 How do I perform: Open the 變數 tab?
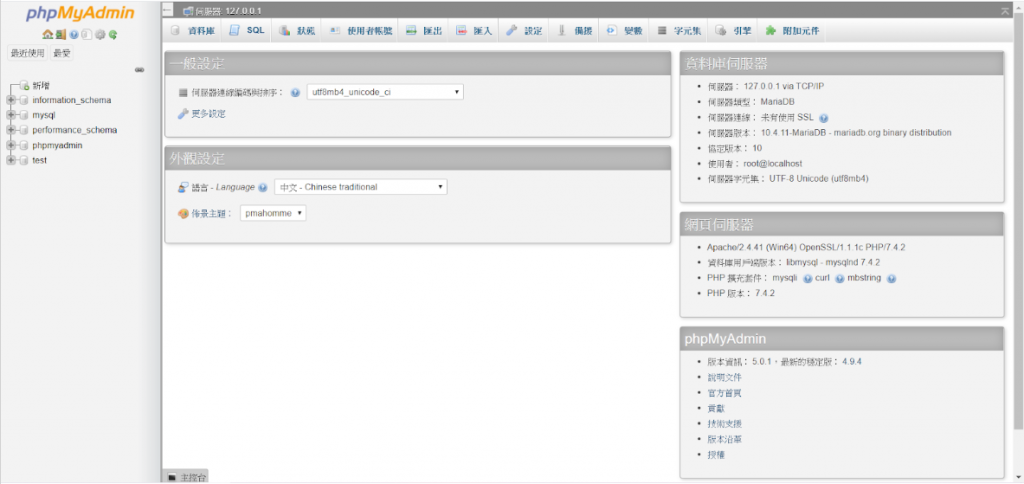[x=624, y=31]
